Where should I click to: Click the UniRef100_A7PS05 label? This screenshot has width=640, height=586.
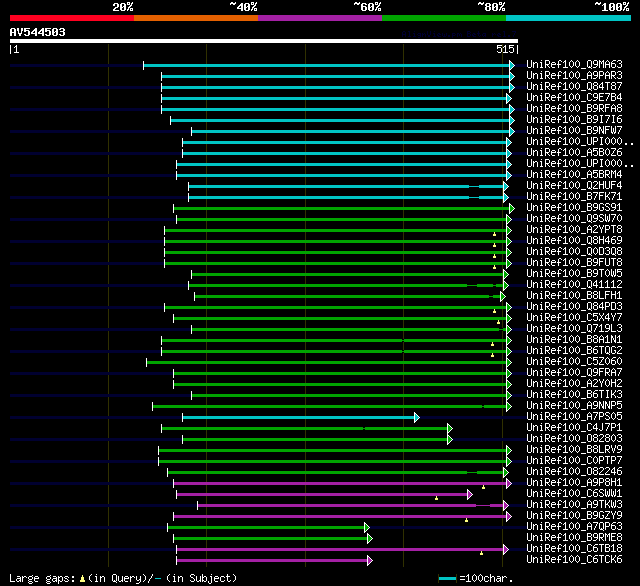click(574, 416)
